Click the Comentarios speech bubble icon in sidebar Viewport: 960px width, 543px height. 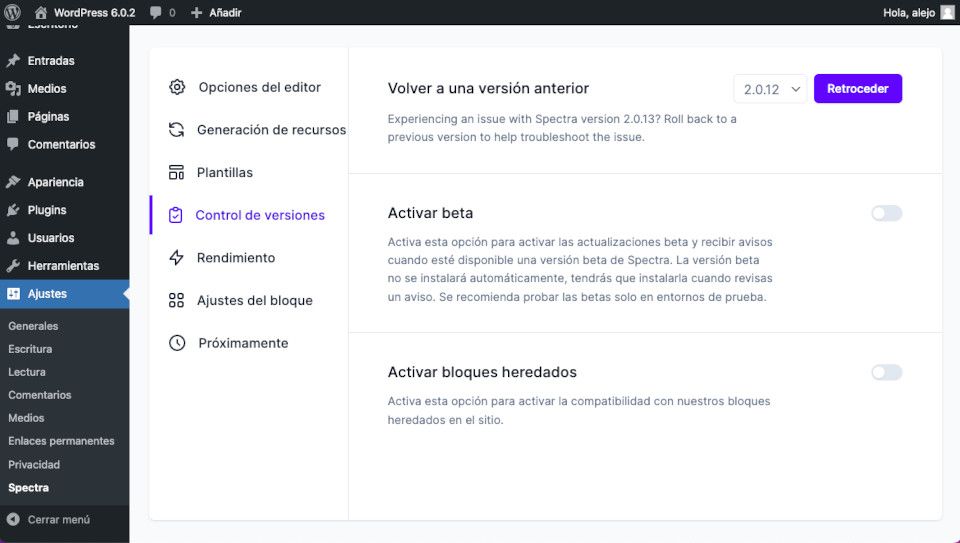[13, 144]
